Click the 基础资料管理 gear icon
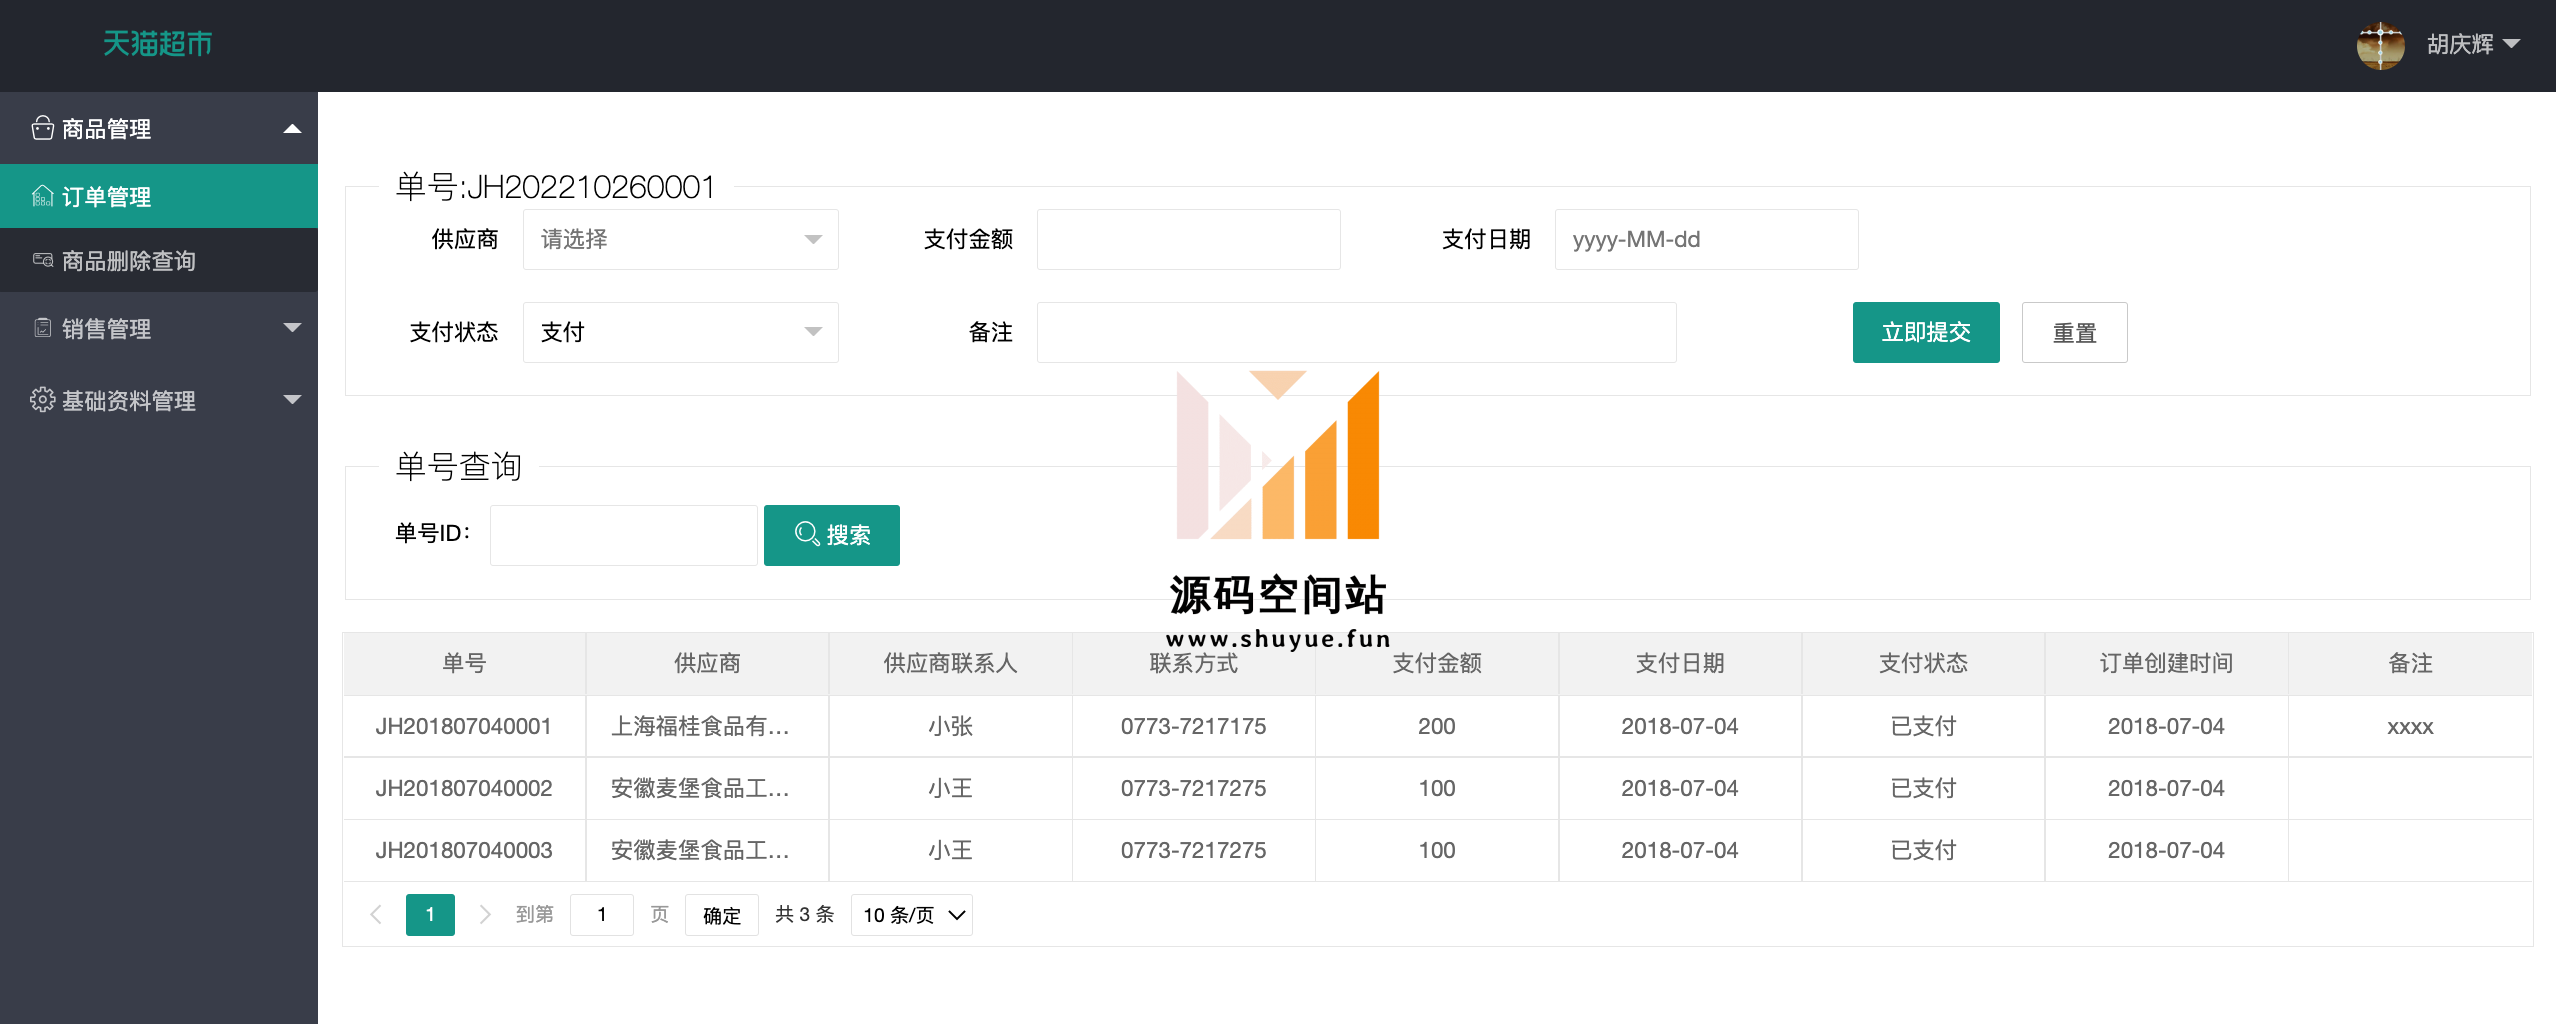The image size is (2556, 1024). pyautogui.click(x=42, y=400)
